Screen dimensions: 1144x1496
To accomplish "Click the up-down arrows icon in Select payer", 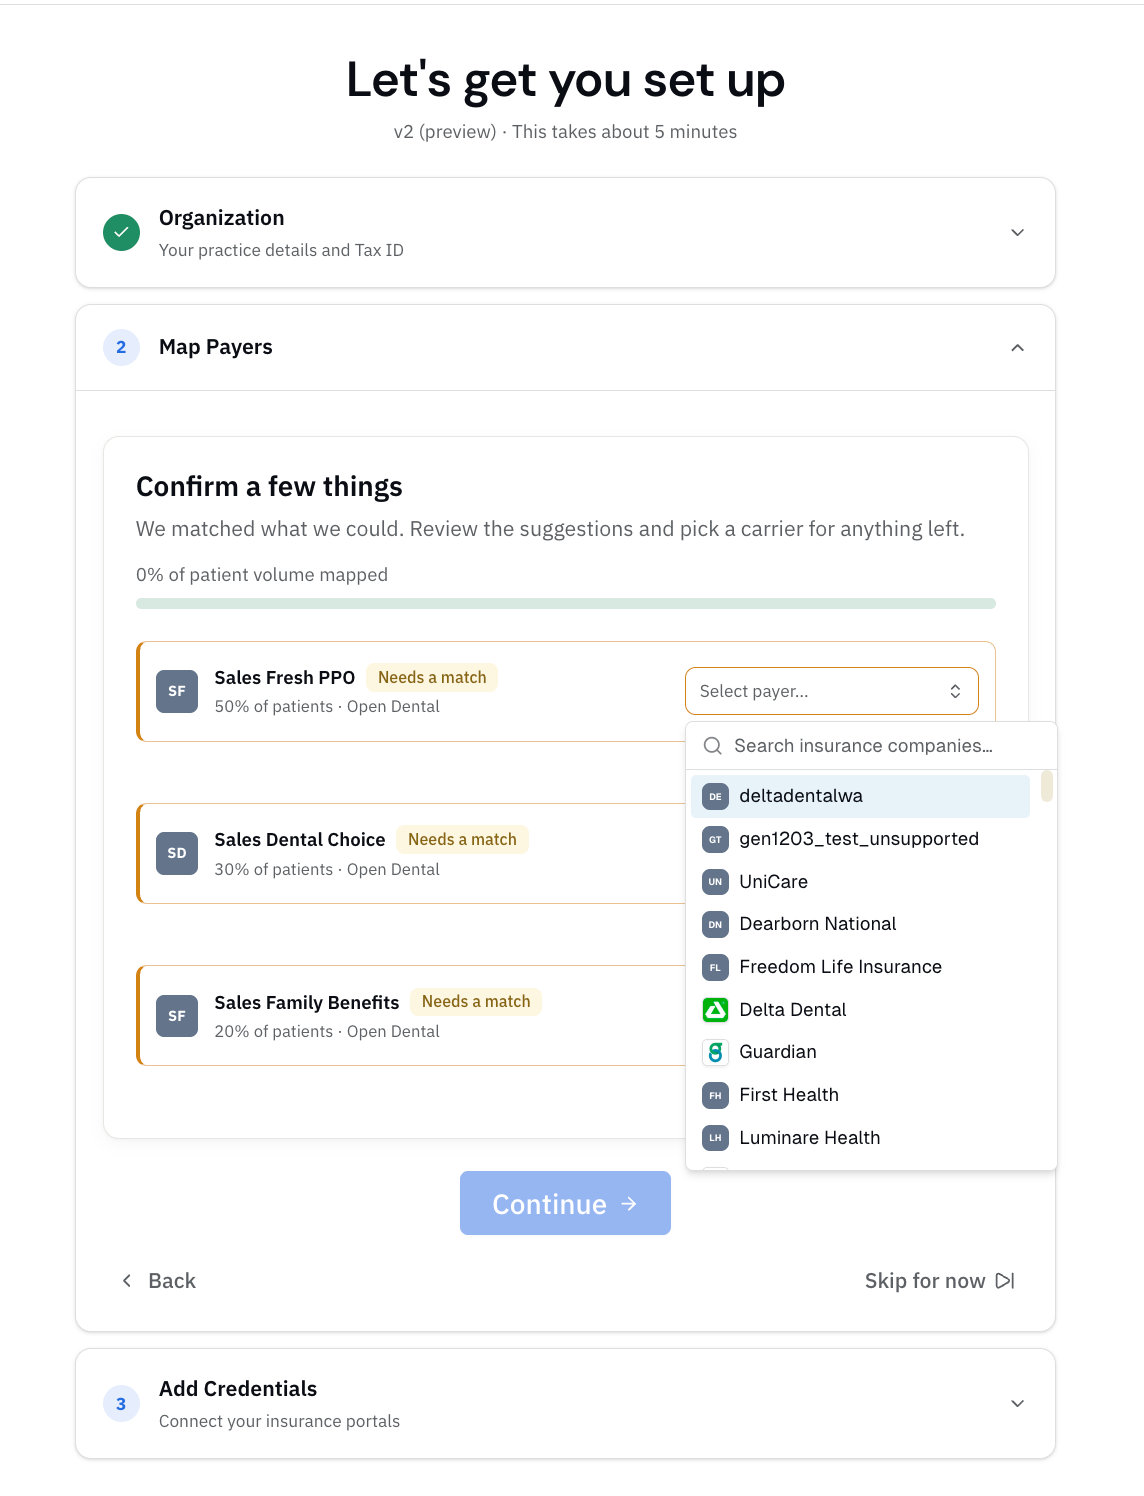I will (955, 691).
